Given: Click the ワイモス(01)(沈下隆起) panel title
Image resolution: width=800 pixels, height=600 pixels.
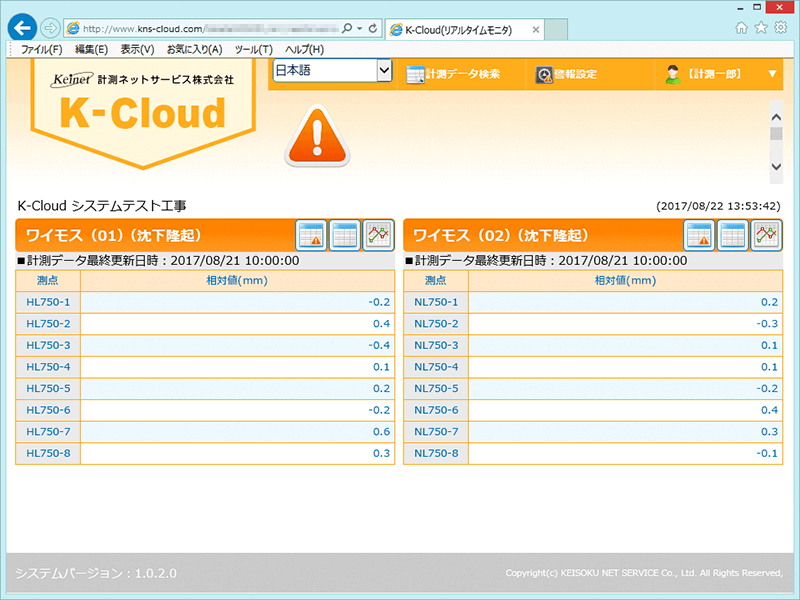Looking at the screenshot, I should click(113, 235).
